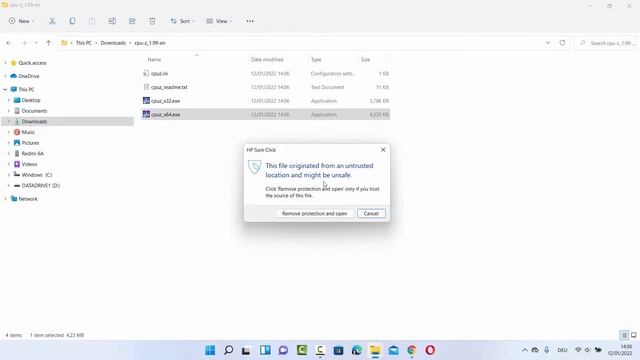Select Pictures in navigation pane
This screenshot has height=360, width=640.
30,143
